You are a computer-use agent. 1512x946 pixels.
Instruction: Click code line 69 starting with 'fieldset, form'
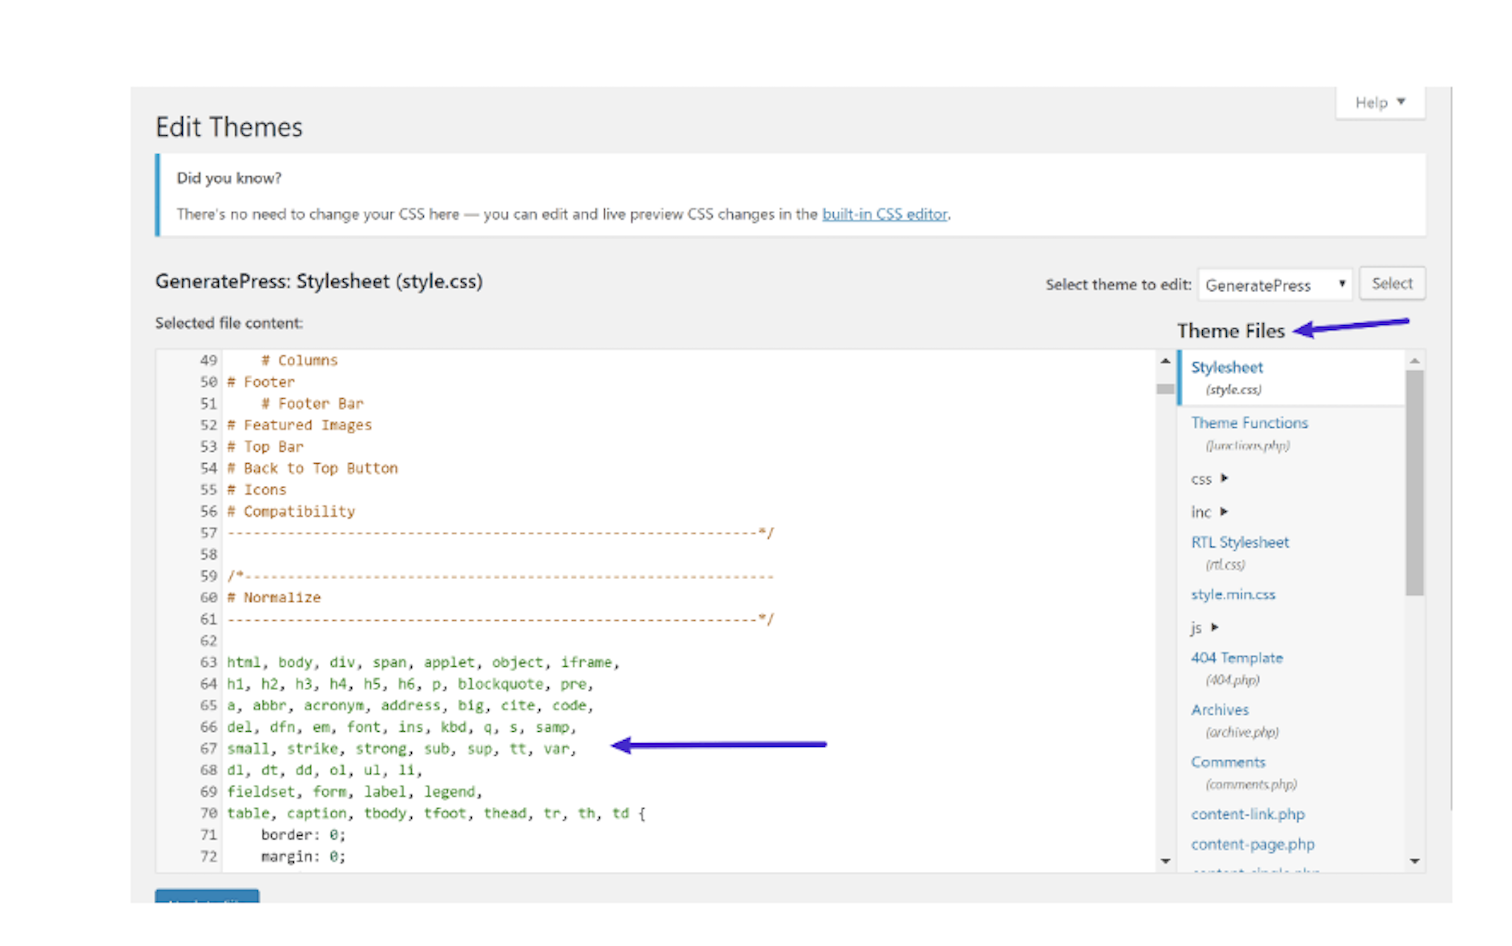click(x=355, y=791)
